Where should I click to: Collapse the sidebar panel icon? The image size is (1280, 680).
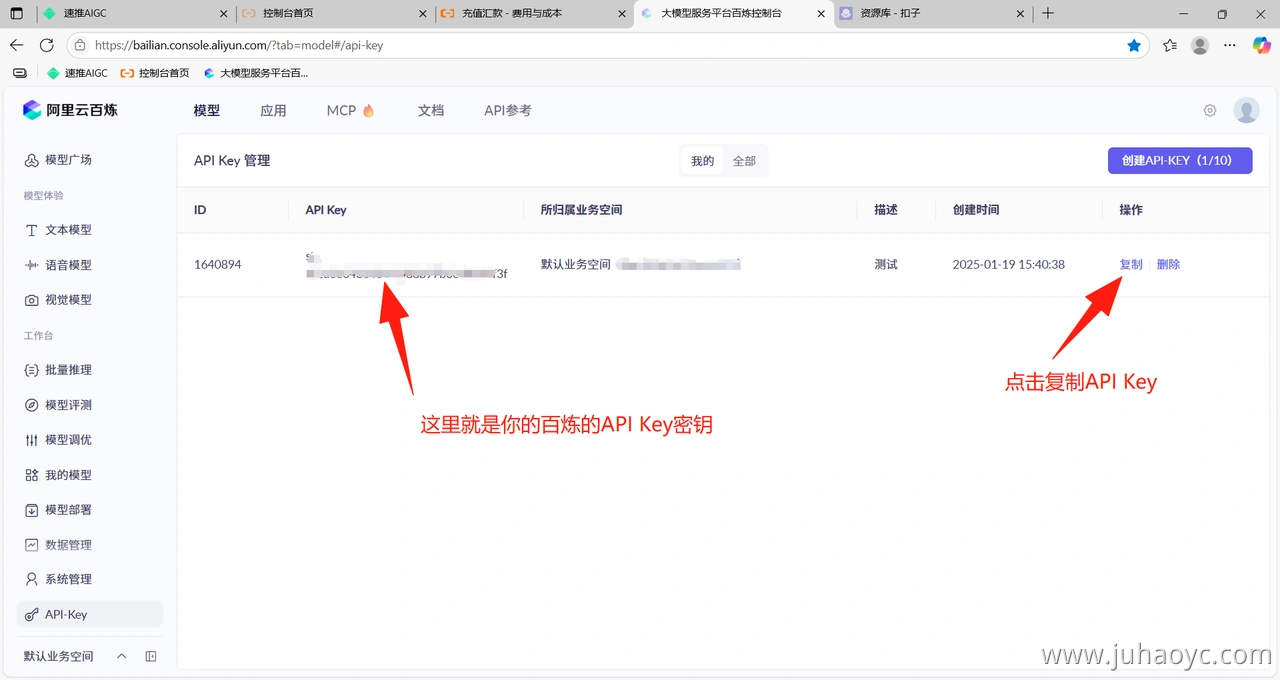[x=151, y=656]
